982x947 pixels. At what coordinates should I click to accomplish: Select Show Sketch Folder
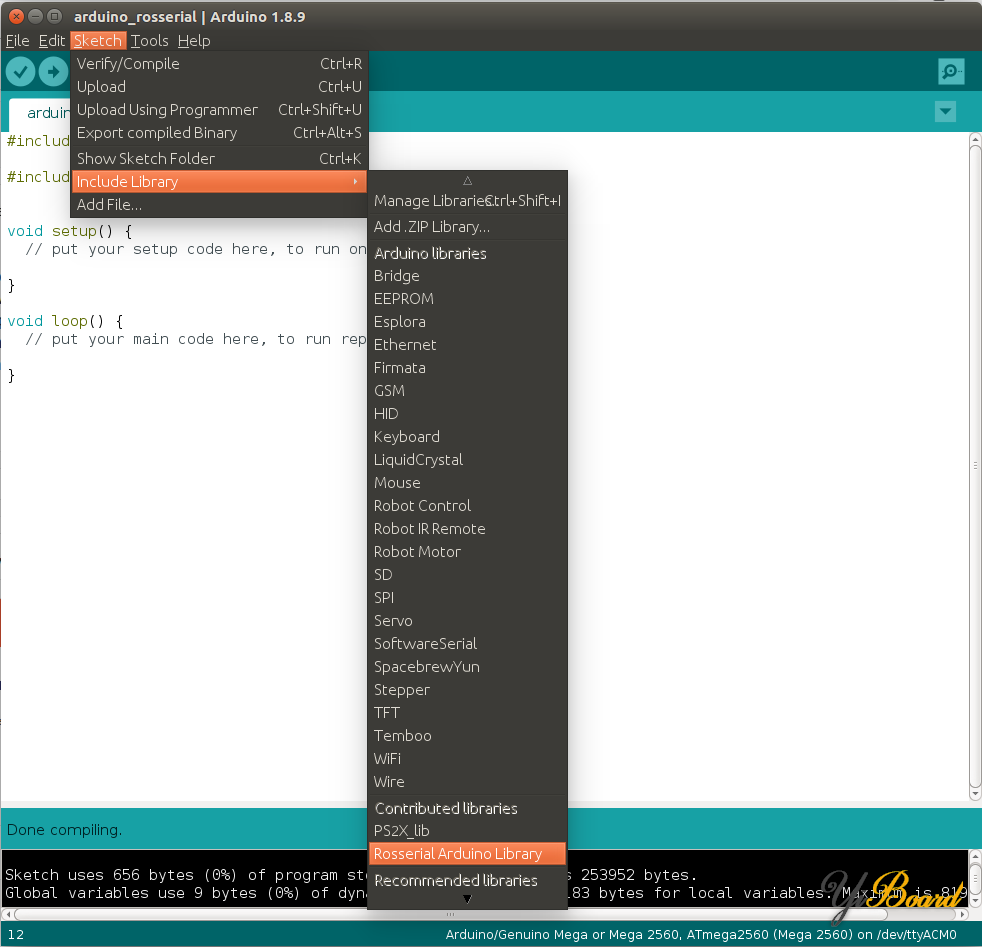coord(219,159)
